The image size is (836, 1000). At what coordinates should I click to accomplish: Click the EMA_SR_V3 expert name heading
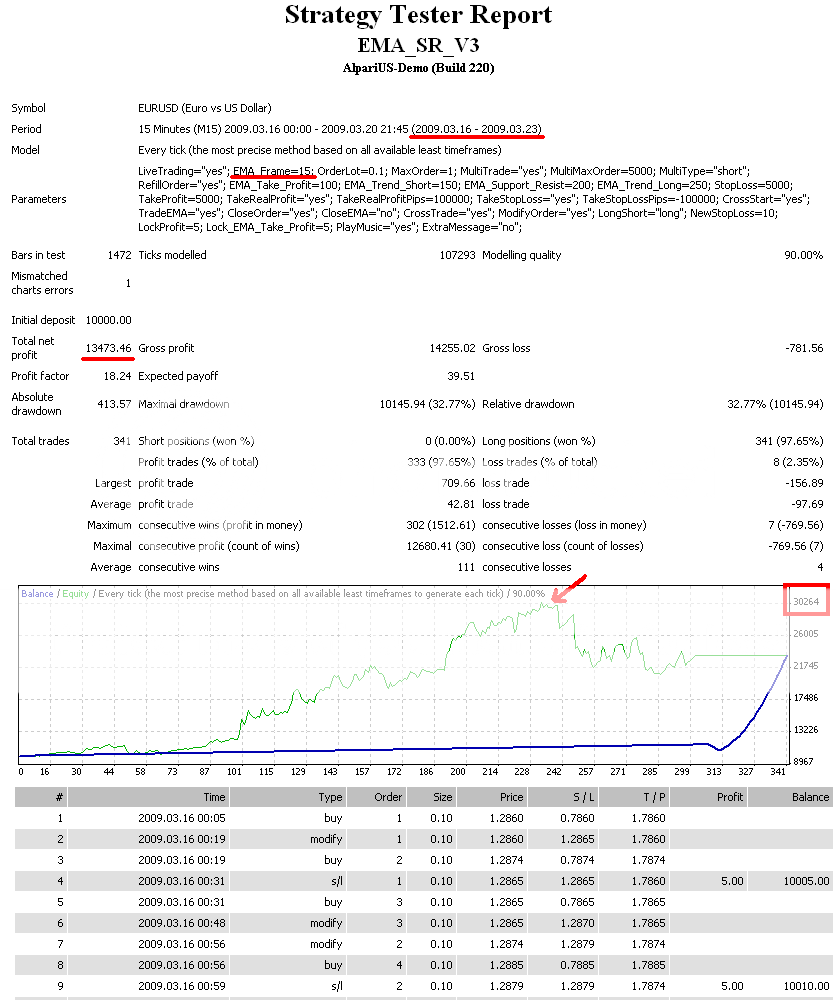[x=417, y=46]
